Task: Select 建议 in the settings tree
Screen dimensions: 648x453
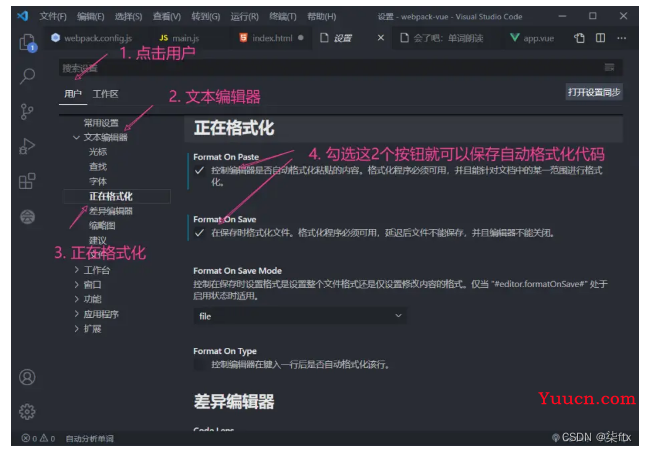Action: 98,240
